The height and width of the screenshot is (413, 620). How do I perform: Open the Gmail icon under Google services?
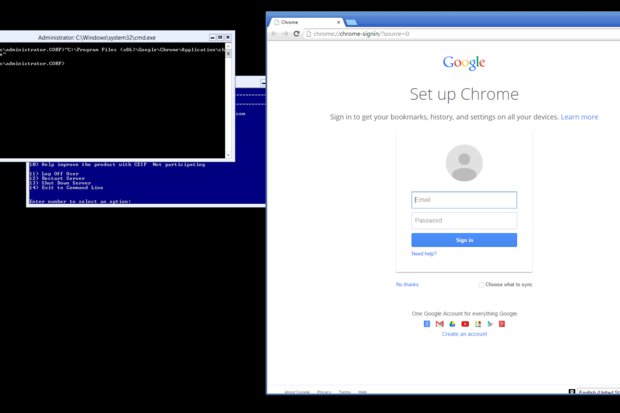[439, 324]
